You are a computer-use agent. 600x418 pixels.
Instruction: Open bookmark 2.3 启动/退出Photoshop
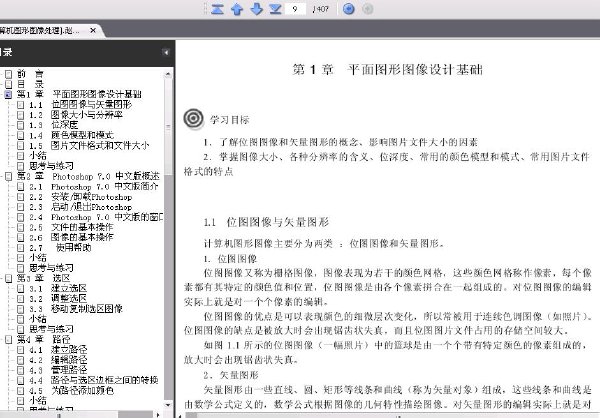80,207
